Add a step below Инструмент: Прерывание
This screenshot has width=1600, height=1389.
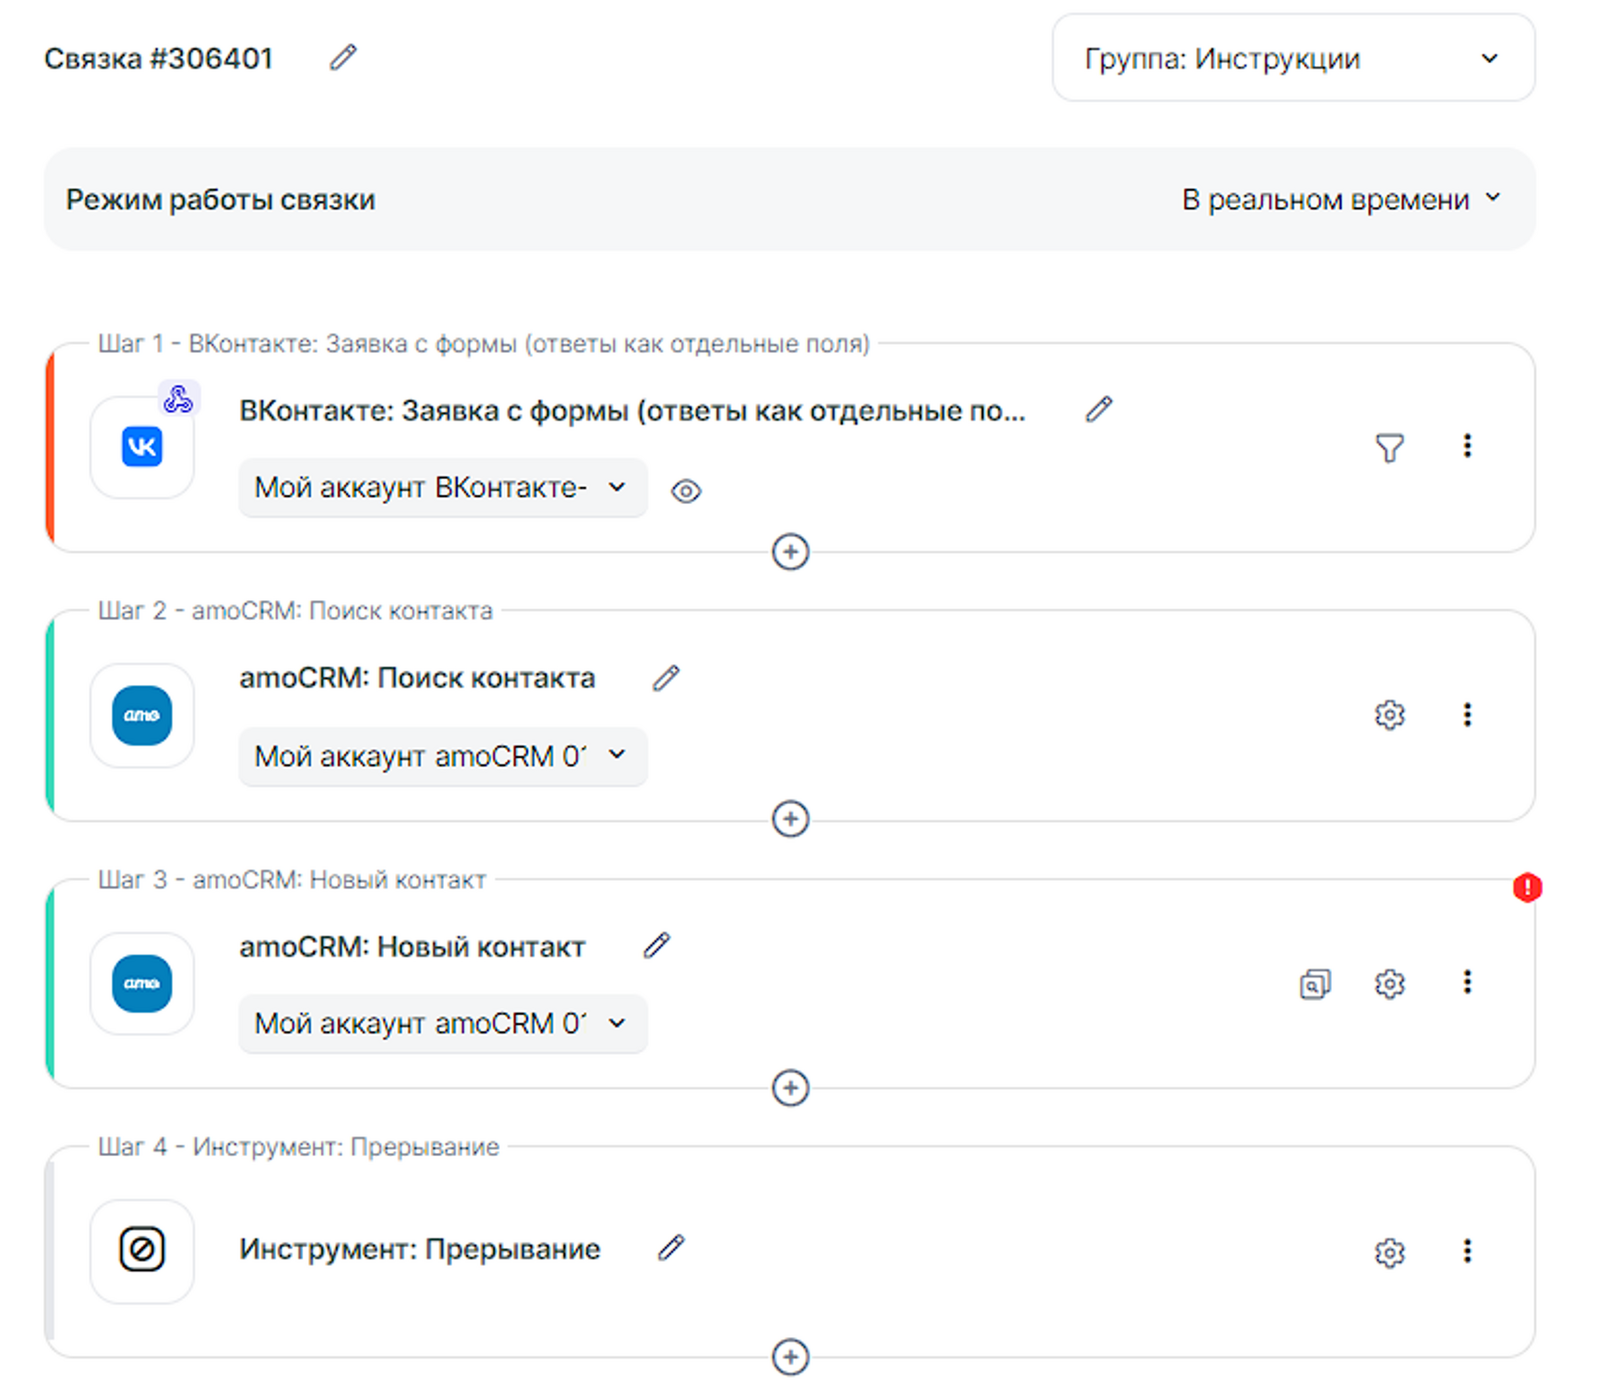coord(790,1357)
